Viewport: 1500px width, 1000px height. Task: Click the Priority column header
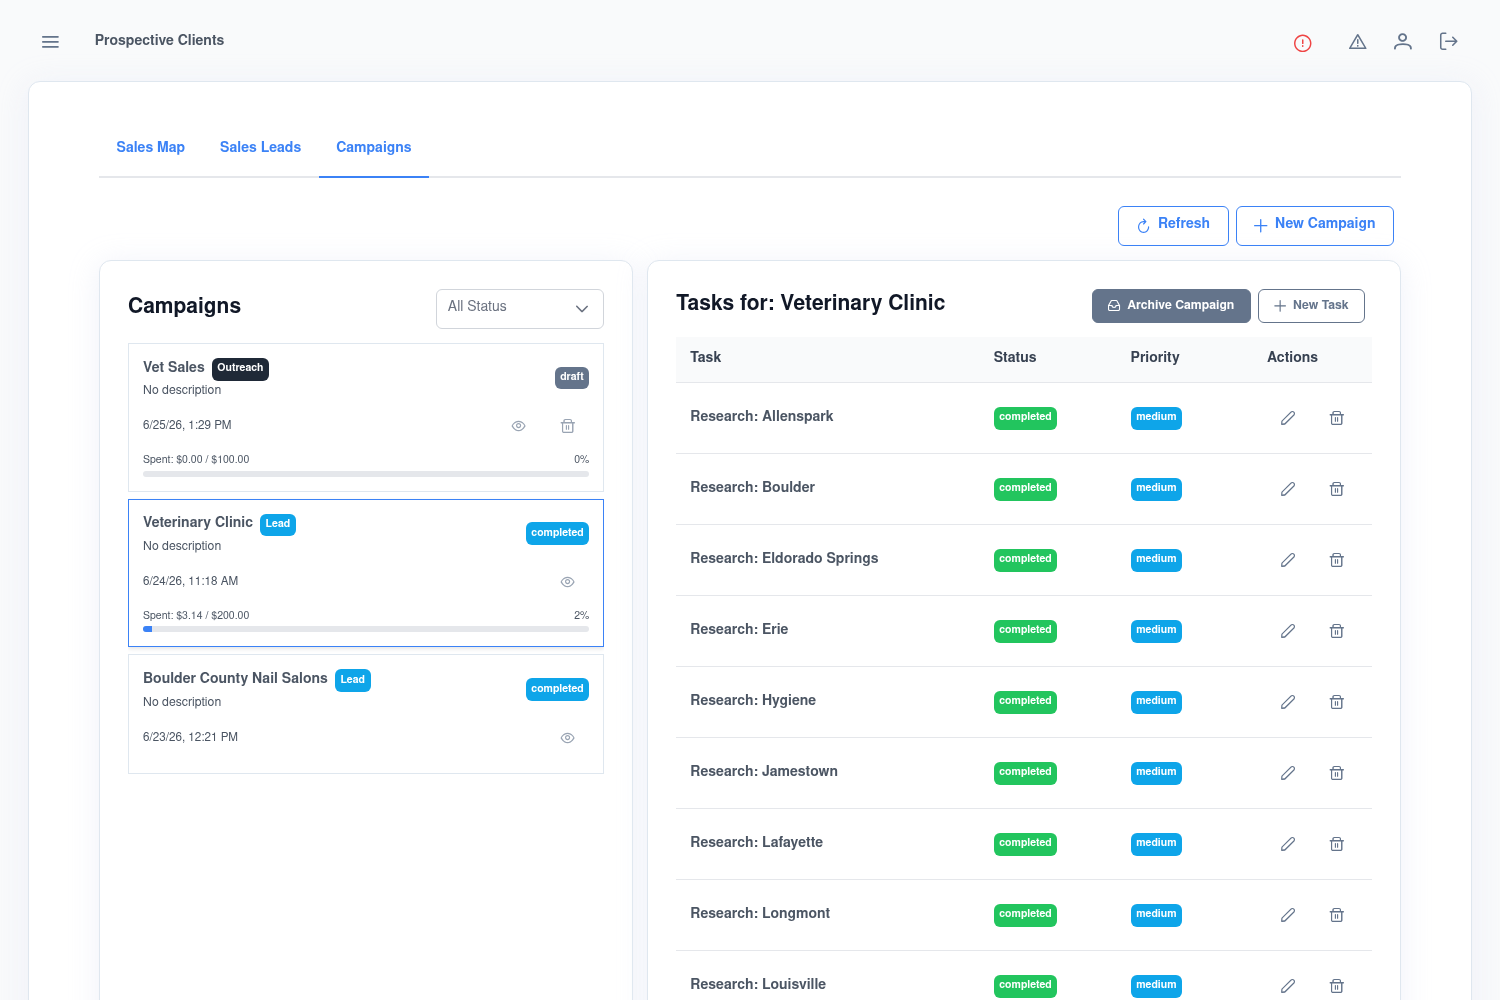click(x=1155, y=357)
